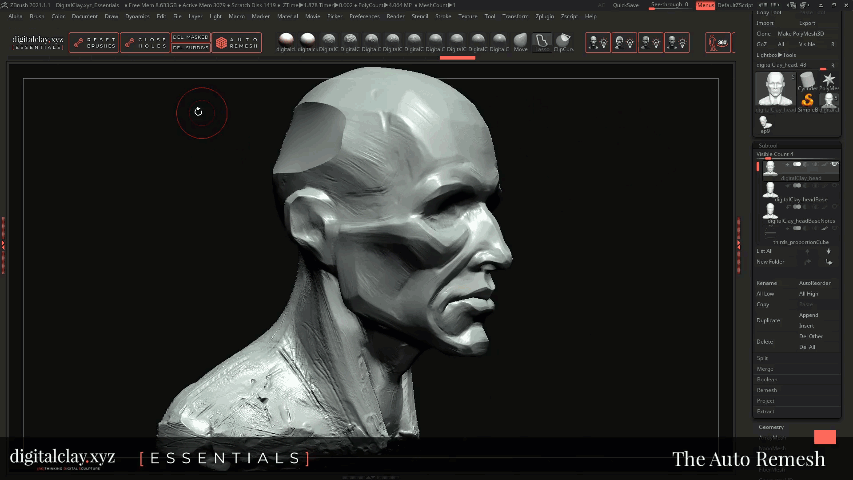Select the ninth clay brush icon
The image size is (853, 480).
click(456, 40)
